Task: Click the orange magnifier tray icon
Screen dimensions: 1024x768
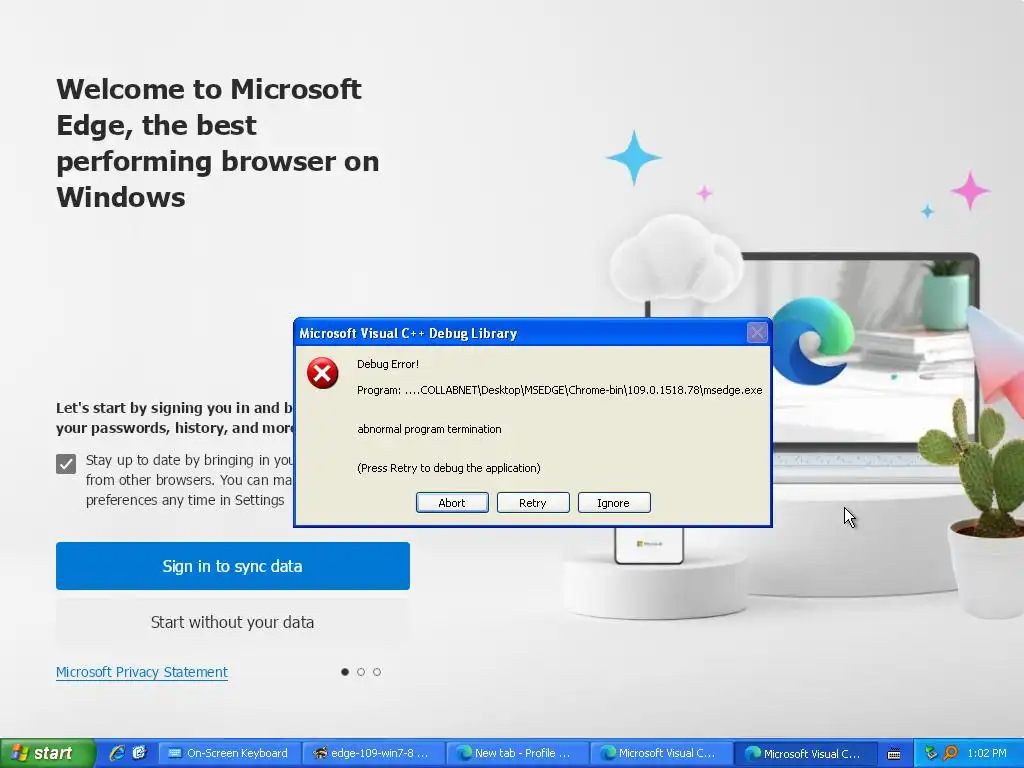Action: pyautogui.click(x=950, y=754)
